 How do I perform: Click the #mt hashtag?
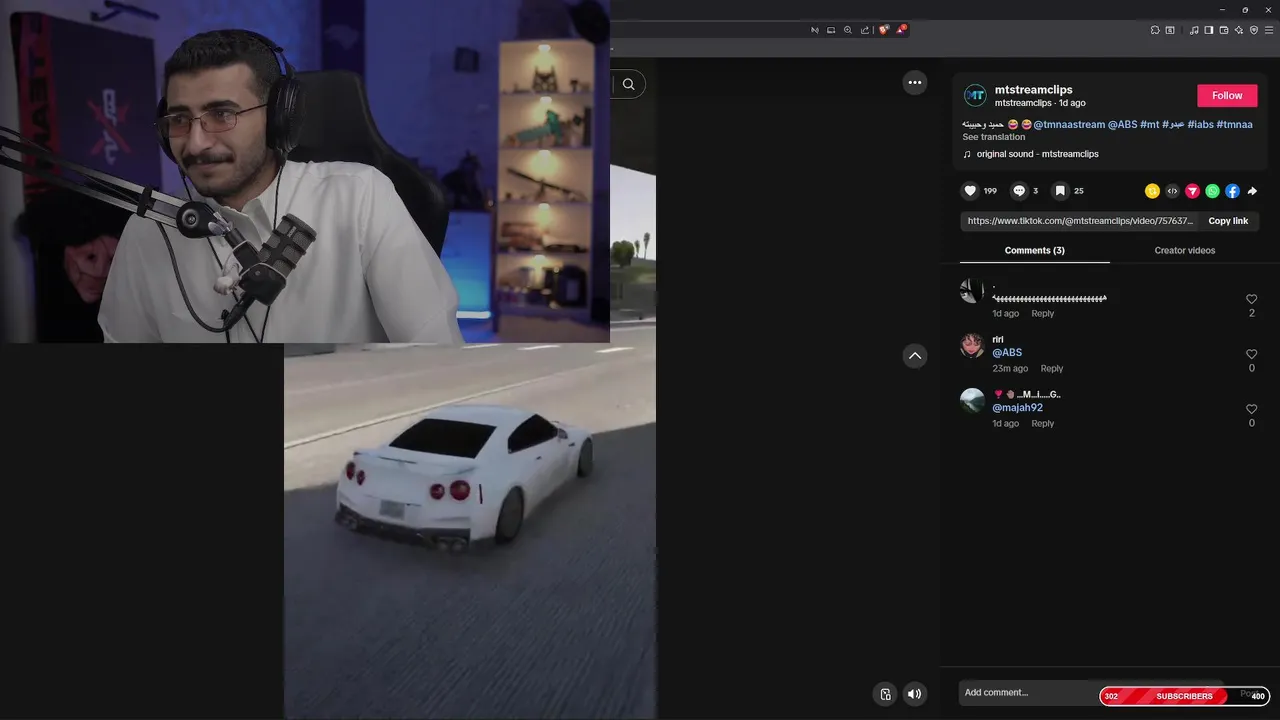pyautogui.click(x=1150, y=125)
